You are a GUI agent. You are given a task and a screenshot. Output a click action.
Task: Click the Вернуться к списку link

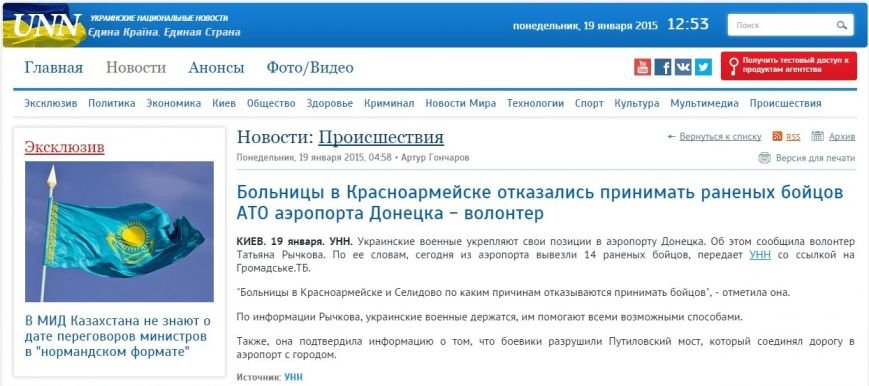coord(720,136)
